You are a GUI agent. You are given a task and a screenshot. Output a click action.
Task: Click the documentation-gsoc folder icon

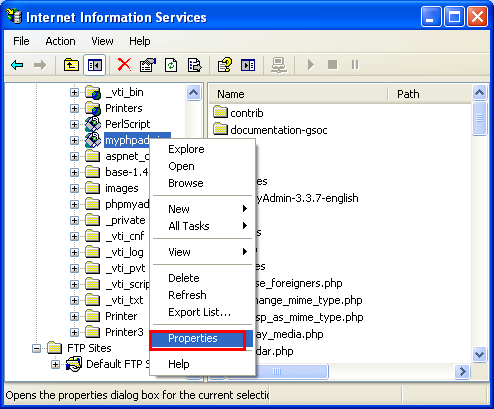[x=220, y=129]
